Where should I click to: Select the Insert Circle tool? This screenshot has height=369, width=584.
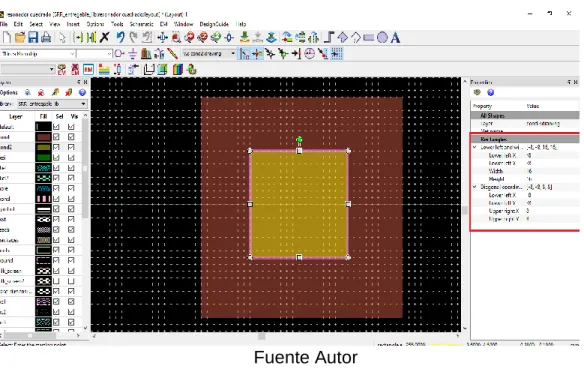[382, 38]
